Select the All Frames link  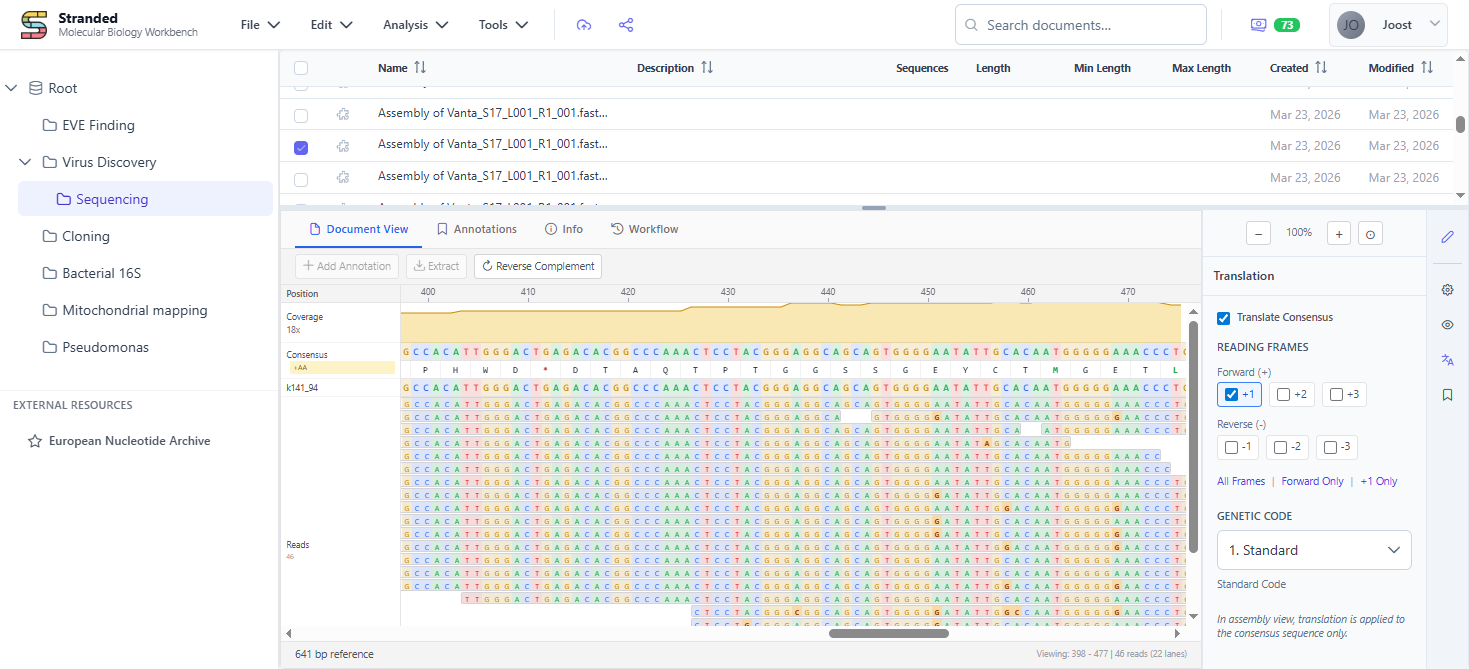[x=1241, y=481]
